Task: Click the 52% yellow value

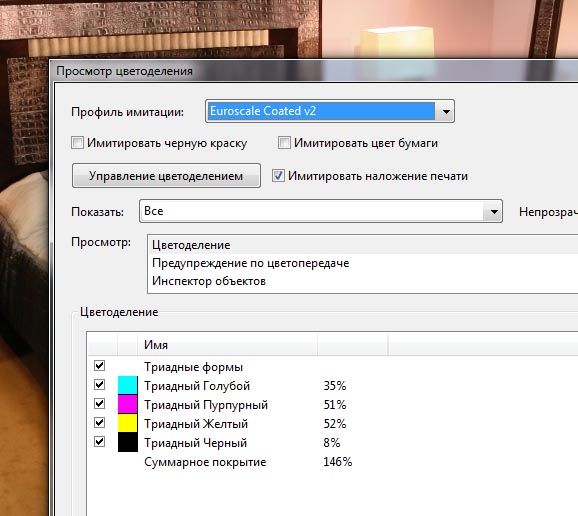Action: point(335,424)
